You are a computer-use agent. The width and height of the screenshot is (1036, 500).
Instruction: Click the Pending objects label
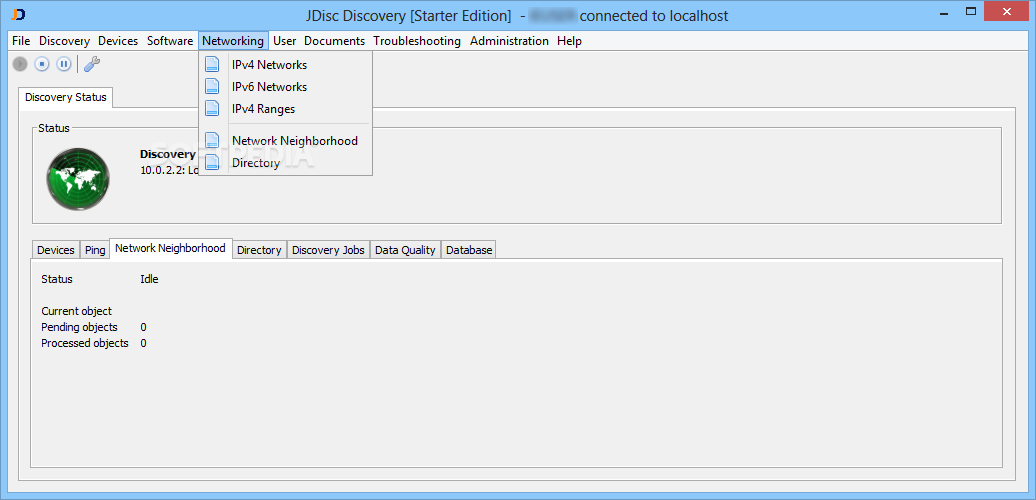(79, 327)
